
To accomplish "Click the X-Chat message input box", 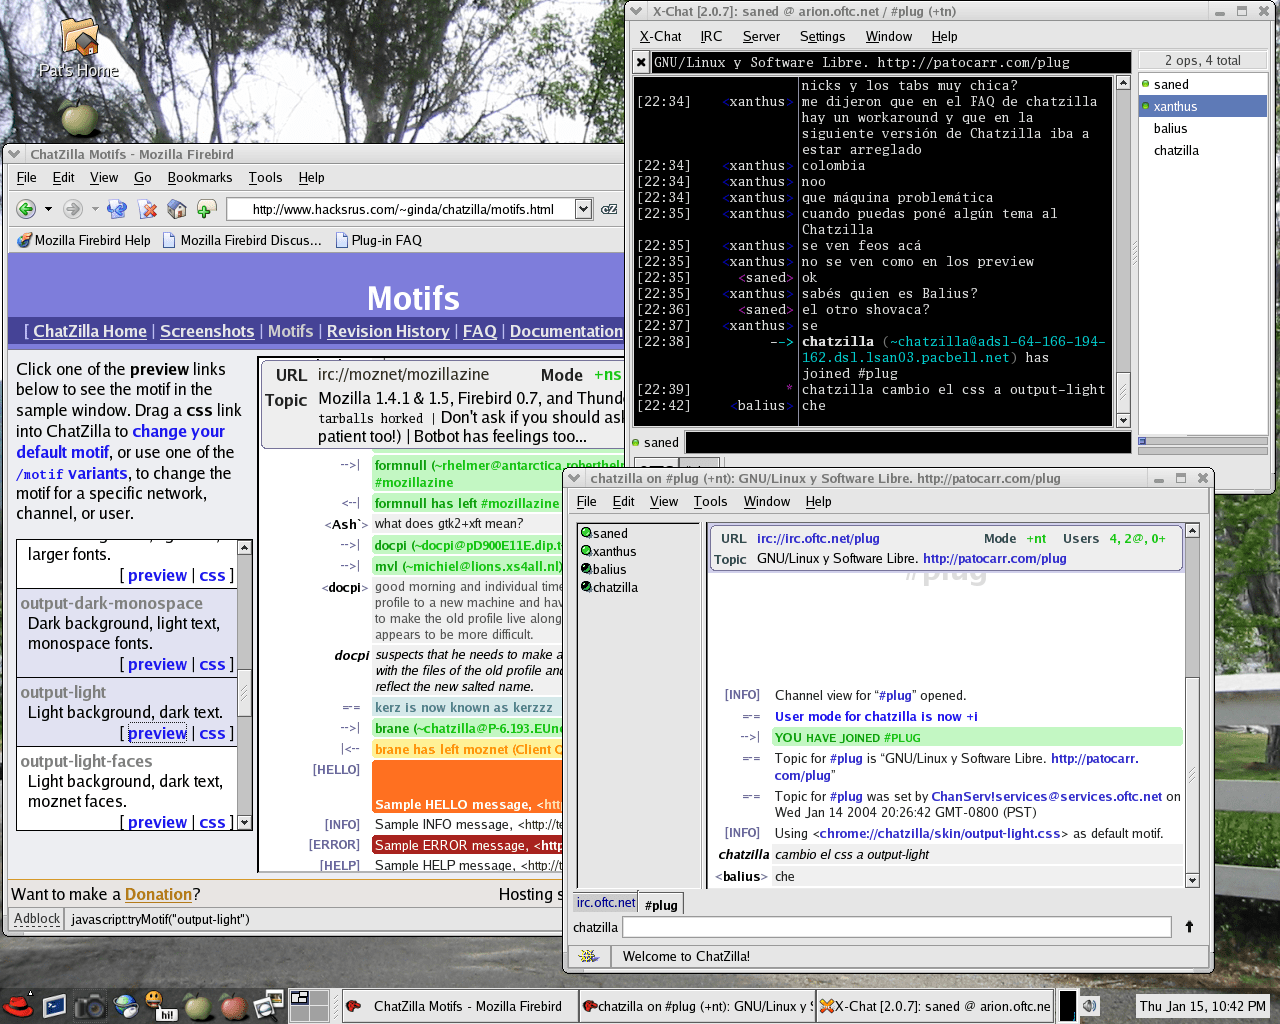I will pos(908,442).
